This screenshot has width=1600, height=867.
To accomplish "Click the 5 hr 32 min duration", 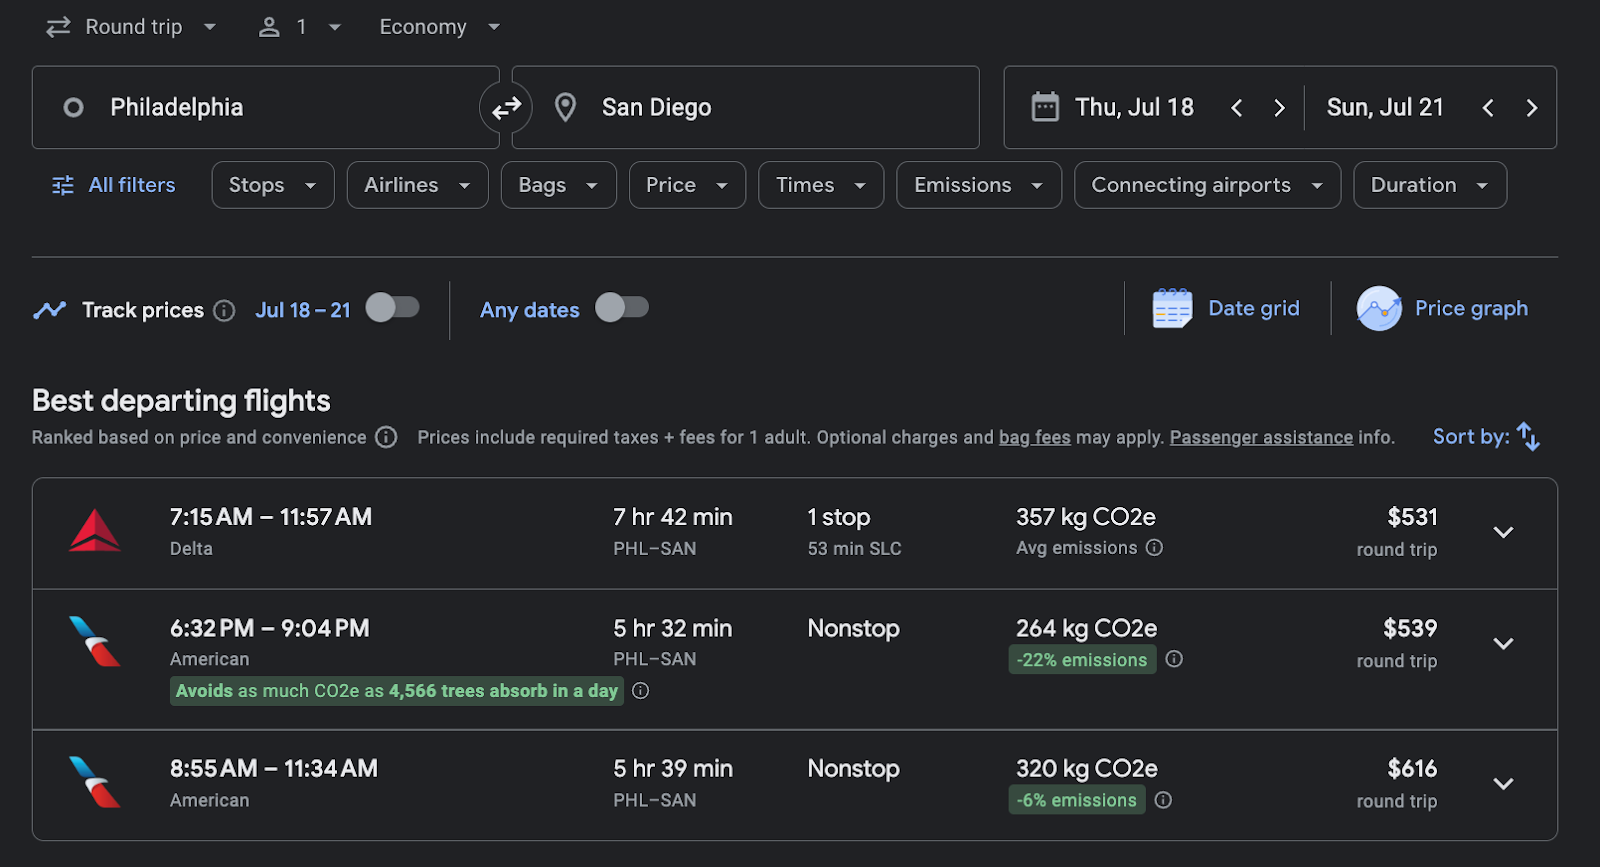I will click(673, 628).
